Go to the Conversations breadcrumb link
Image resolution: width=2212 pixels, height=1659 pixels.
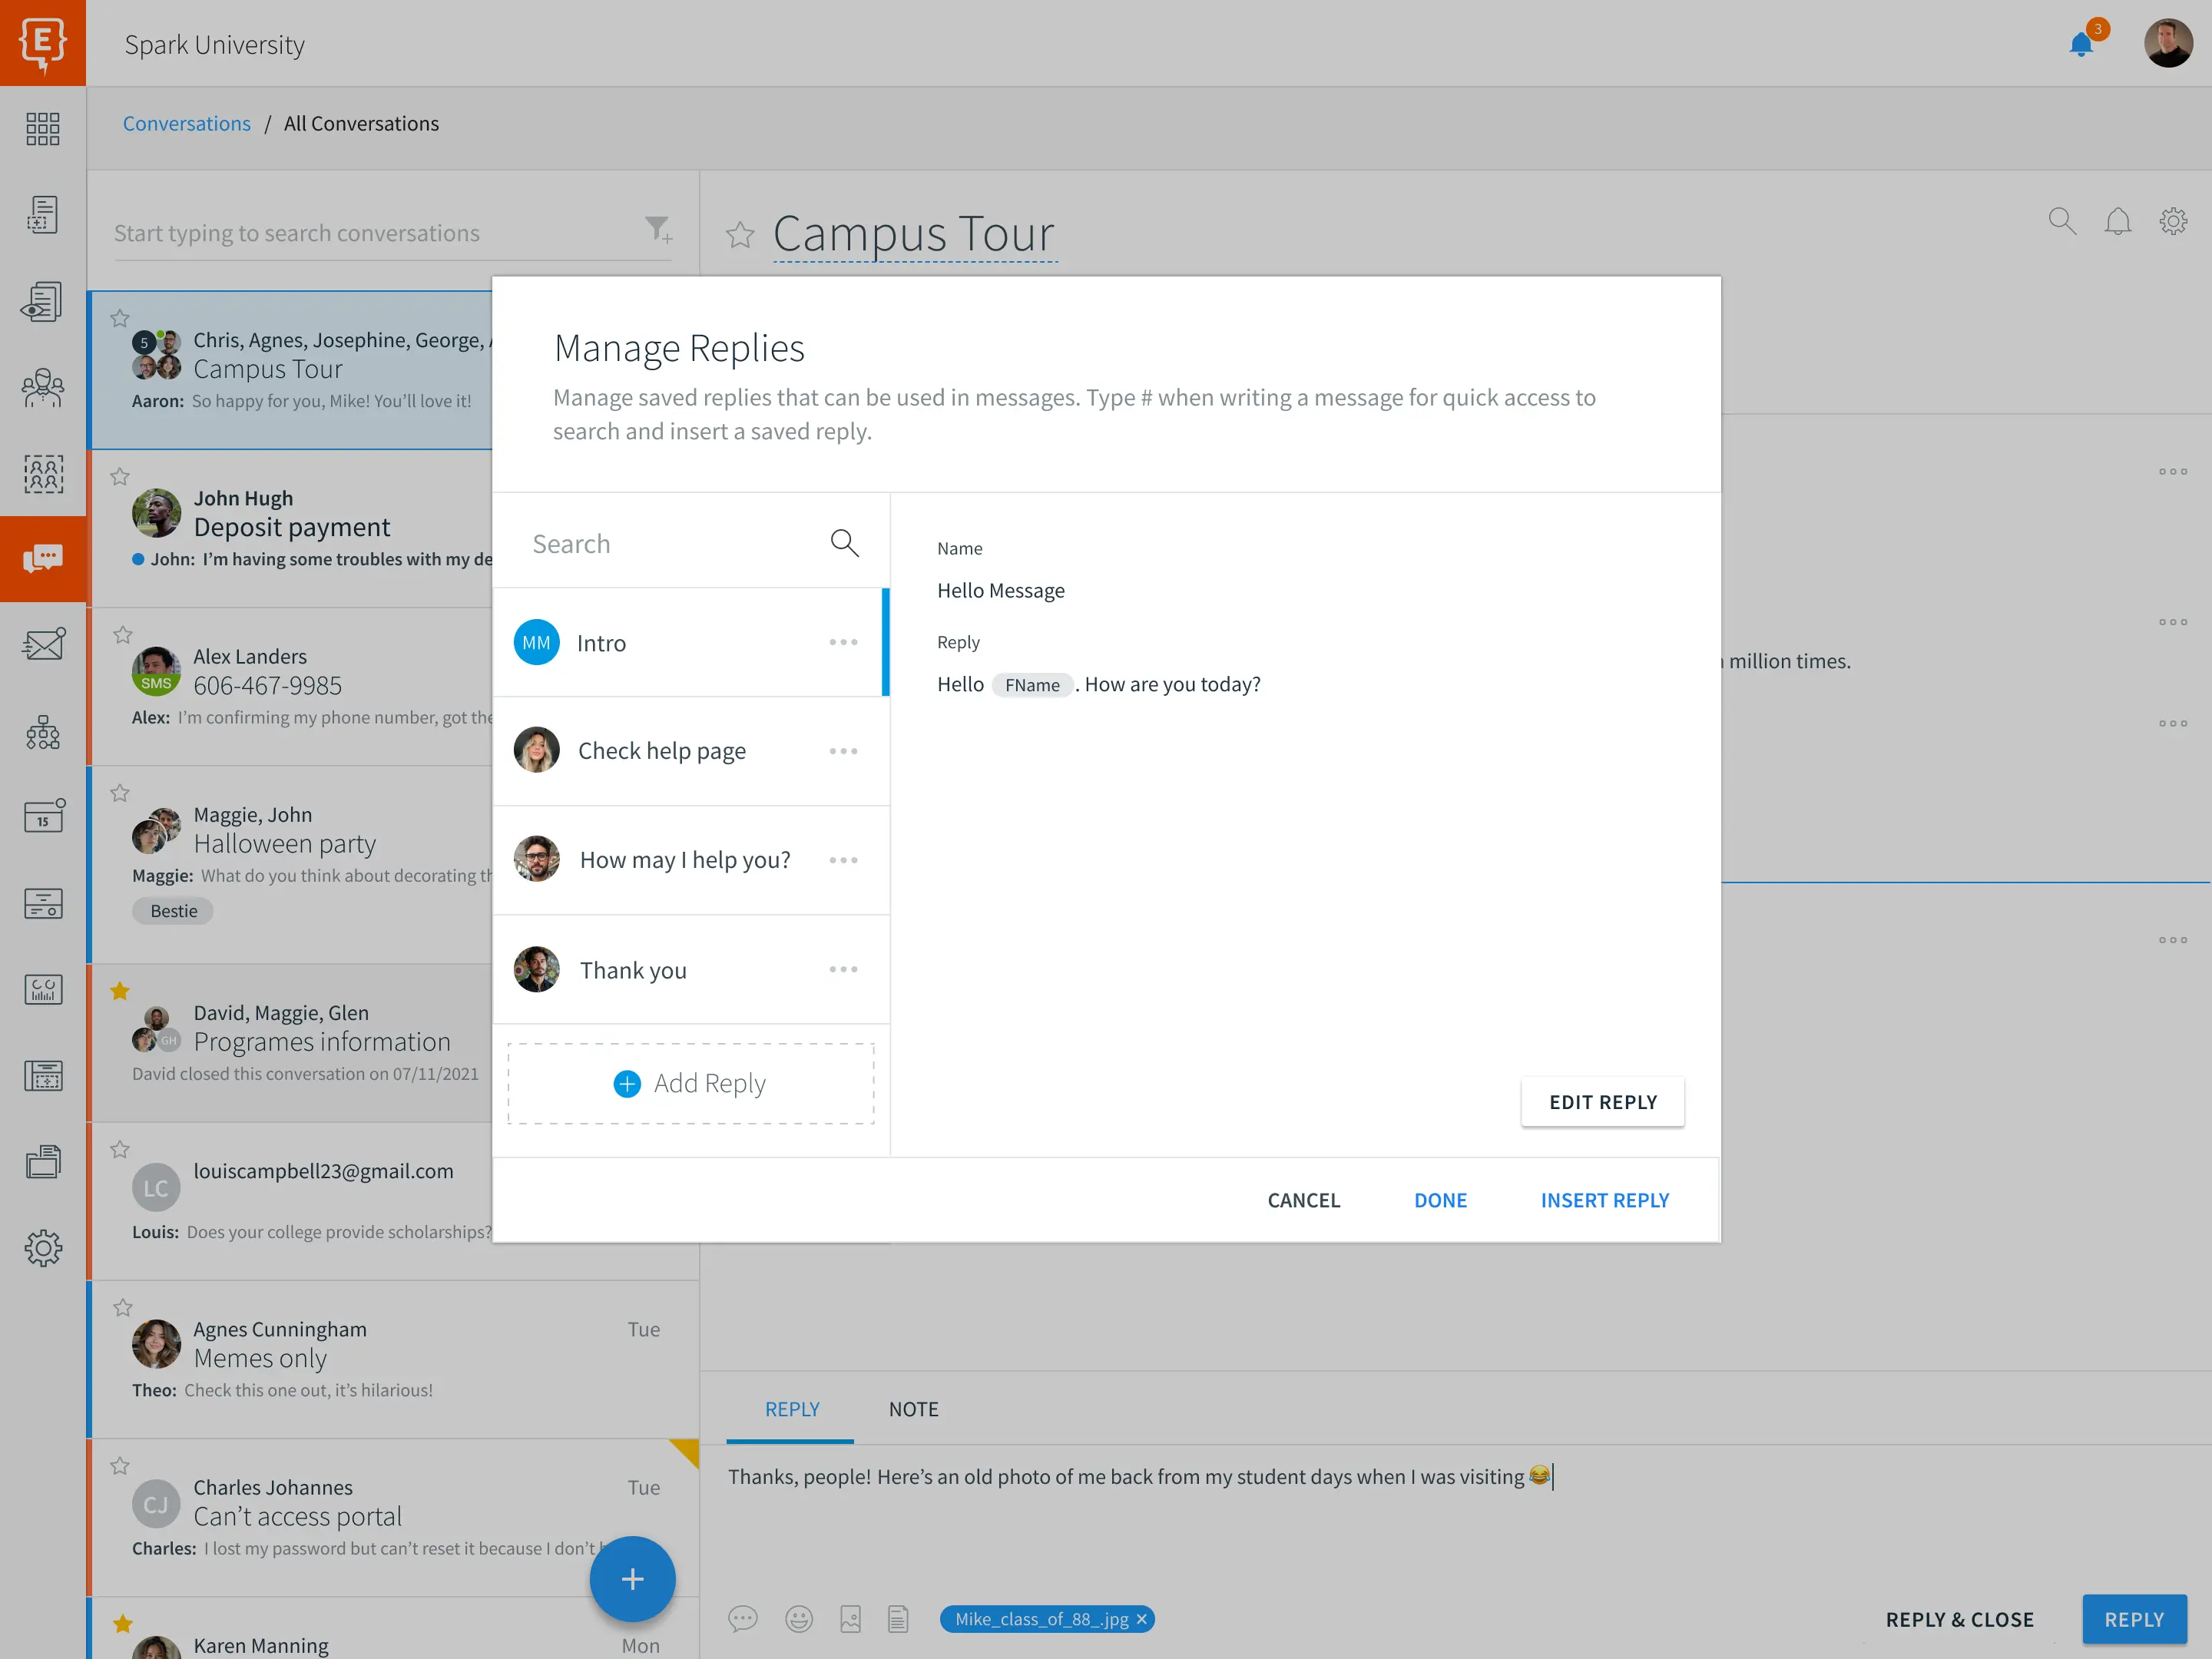187,123
